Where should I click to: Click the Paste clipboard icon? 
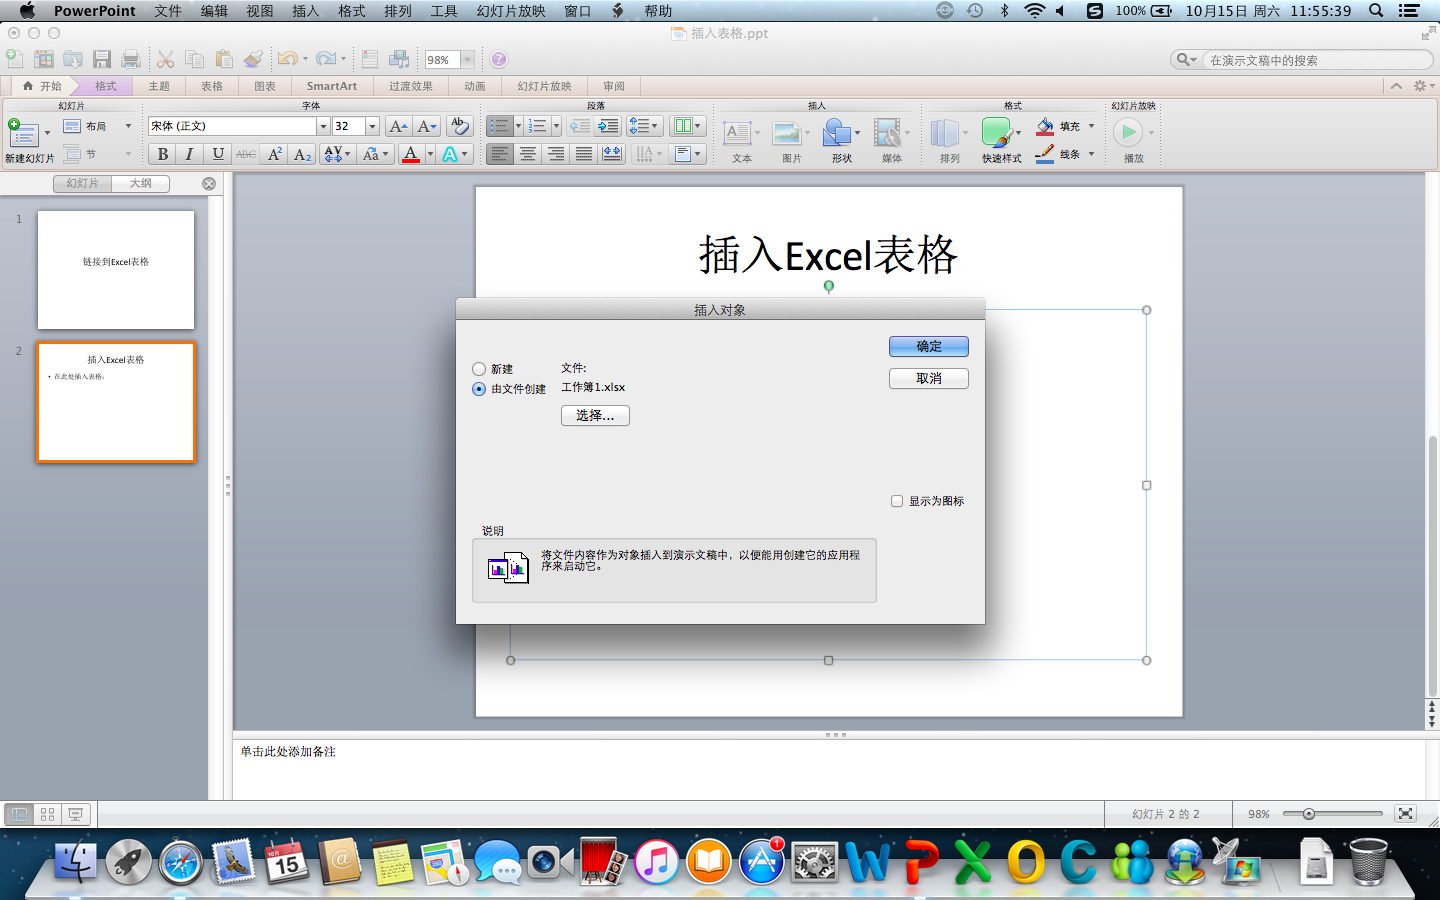coord(224,59)
